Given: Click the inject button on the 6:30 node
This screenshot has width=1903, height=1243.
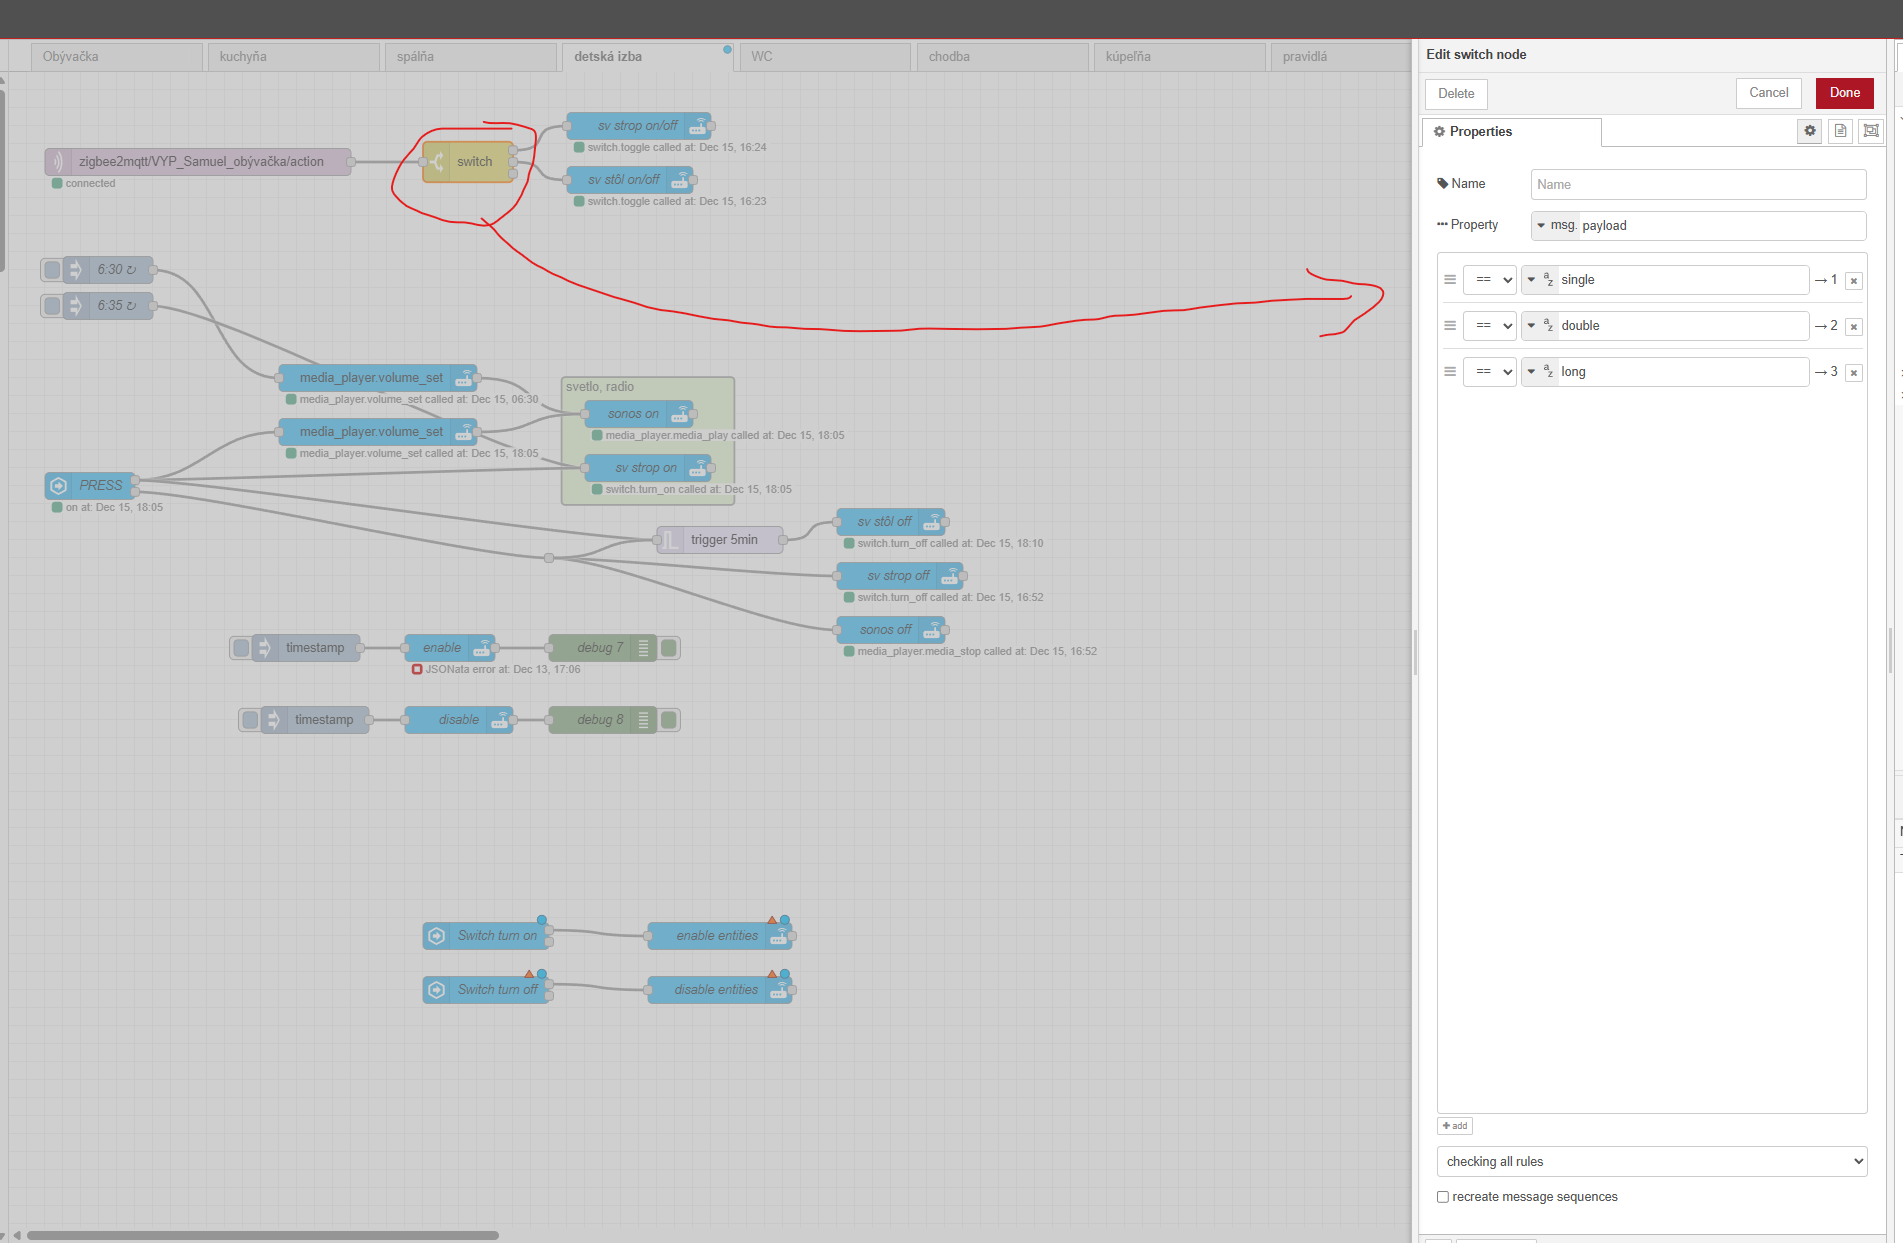Looking at the screenshot, I should (53, 270).
